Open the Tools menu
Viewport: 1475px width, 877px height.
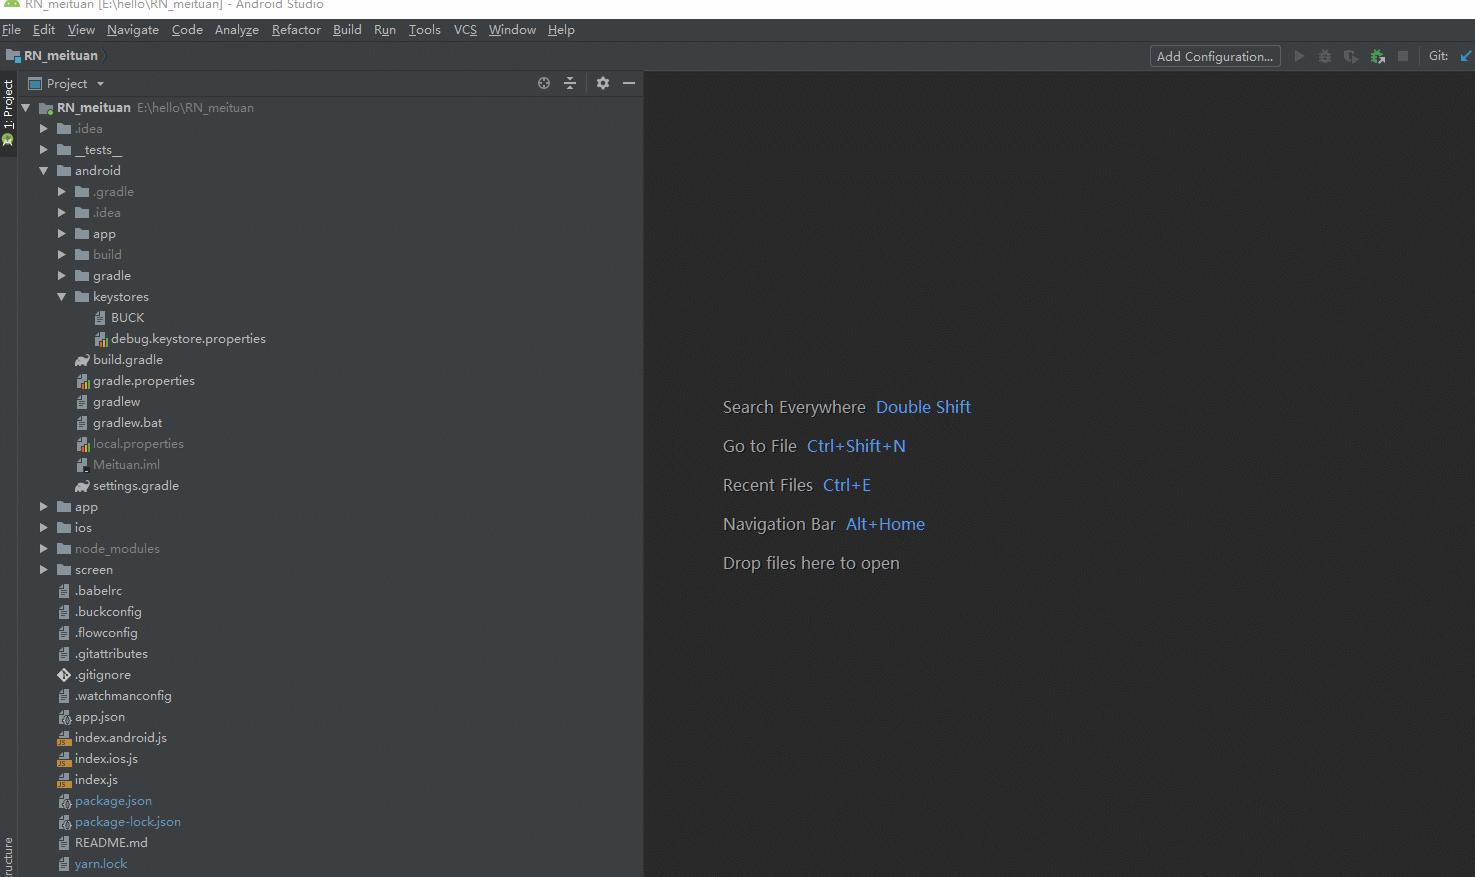point(425,30)
